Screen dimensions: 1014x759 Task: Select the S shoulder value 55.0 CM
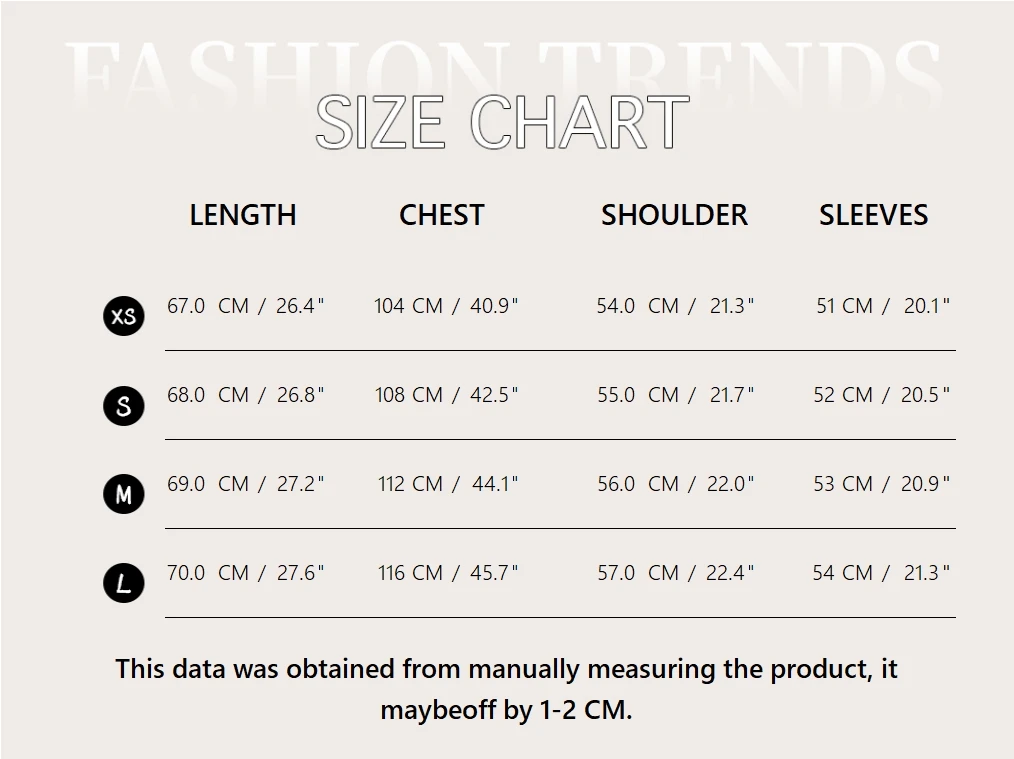click(x=638, y=395)
